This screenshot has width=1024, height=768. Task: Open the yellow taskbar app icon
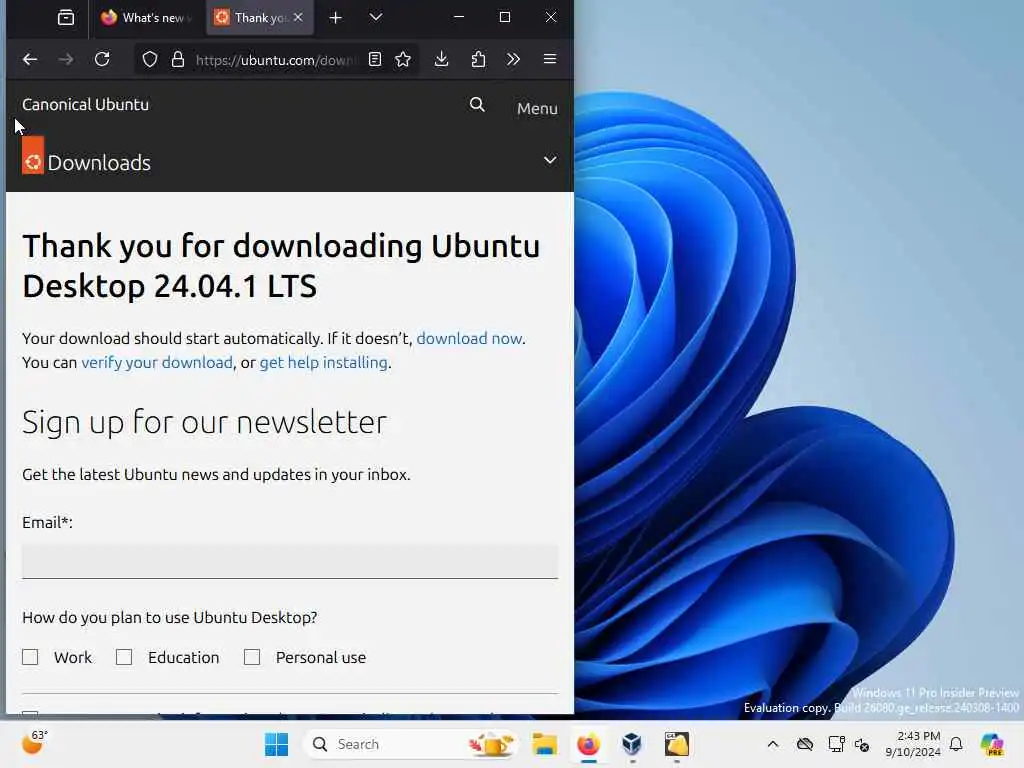coord(677,744)
